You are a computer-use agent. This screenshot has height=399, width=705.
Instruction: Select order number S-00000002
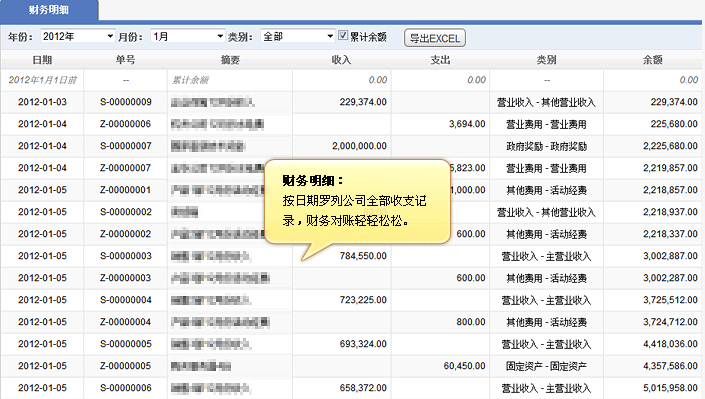(x=125, y=212)
